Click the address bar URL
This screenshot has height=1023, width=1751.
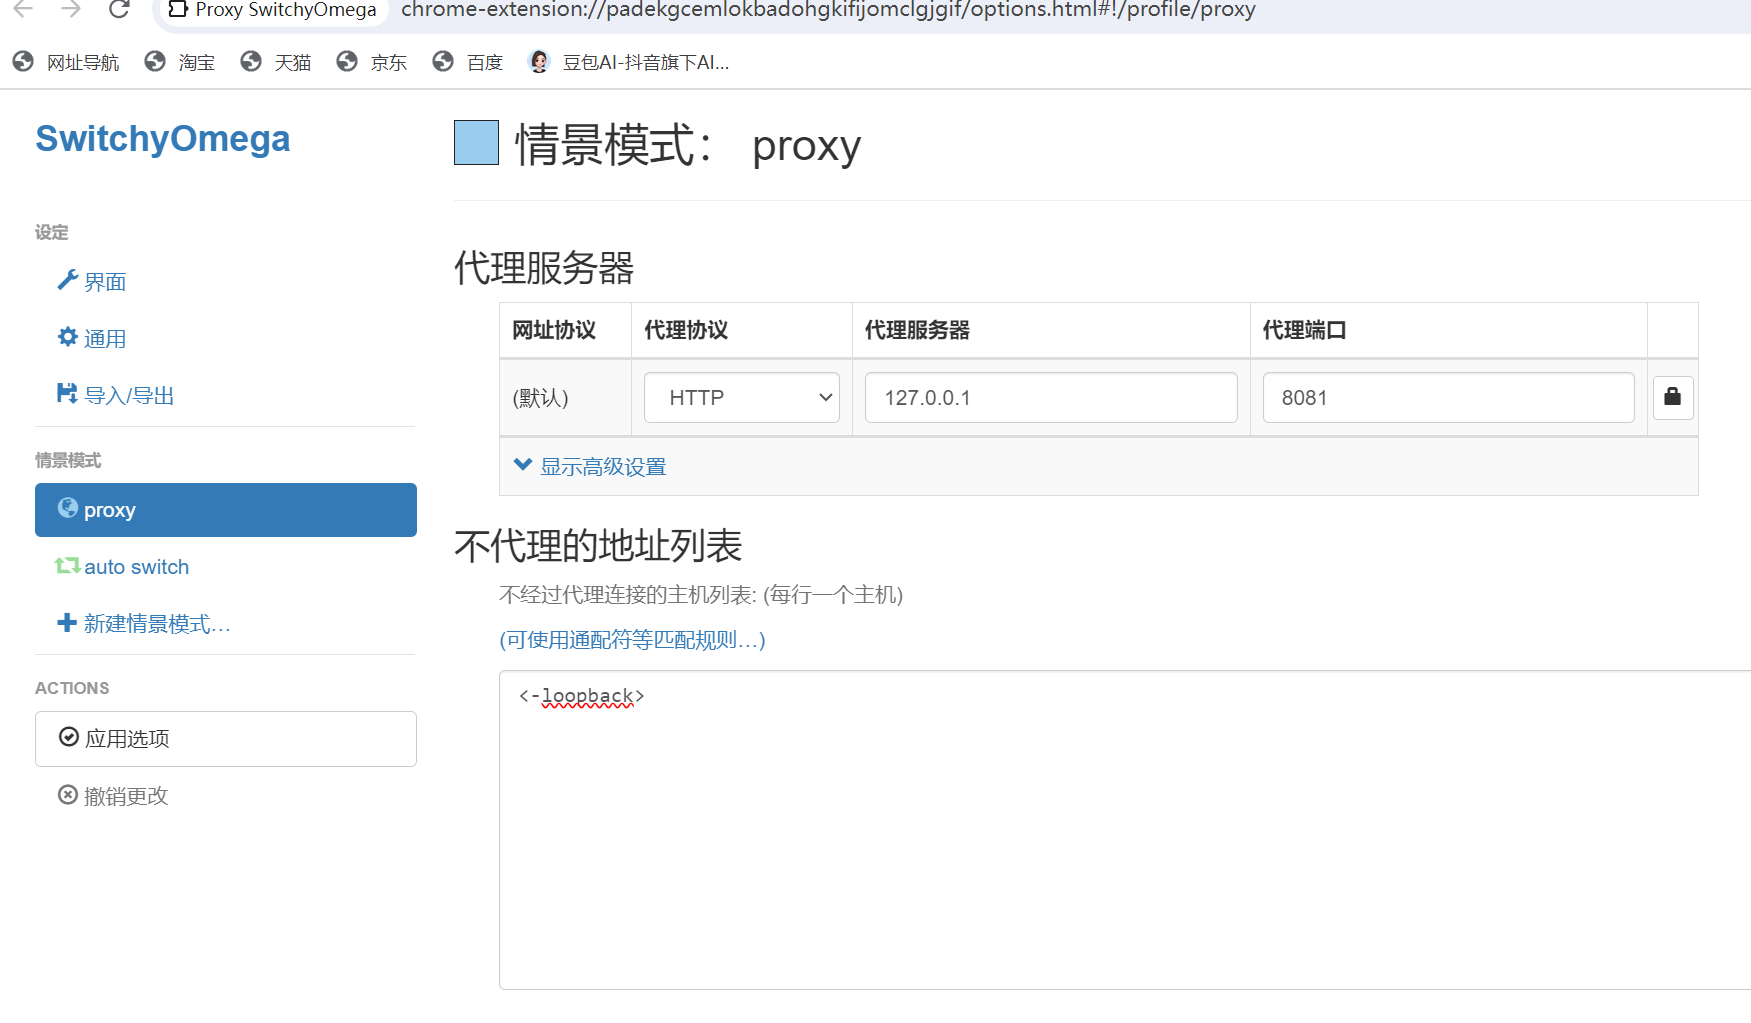828,10
